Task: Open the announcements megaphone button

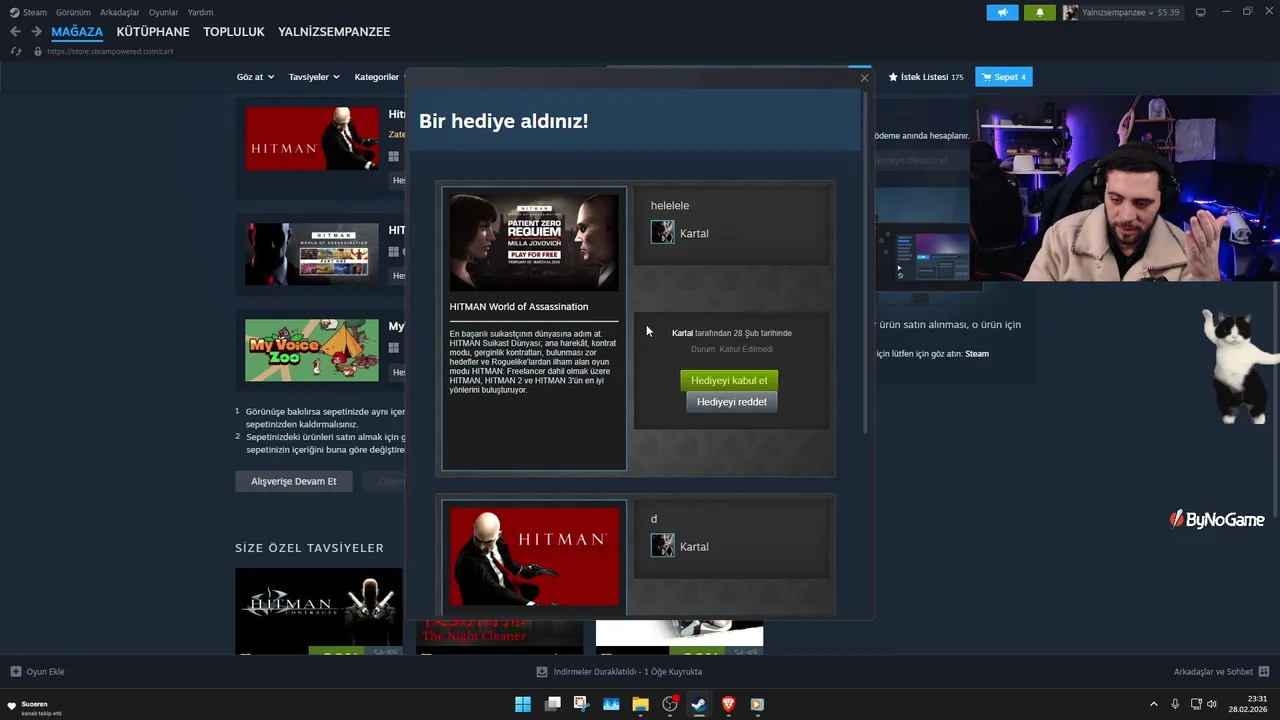Action: tap(1003, 12)
